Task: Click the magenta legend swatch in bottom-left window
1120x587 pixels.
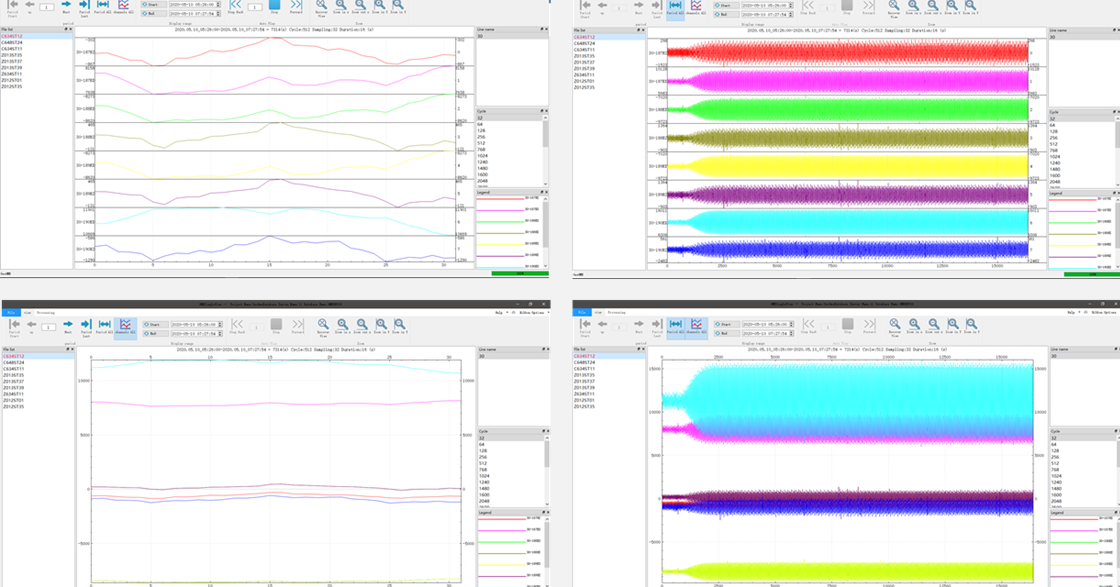Action: point(500,529)
